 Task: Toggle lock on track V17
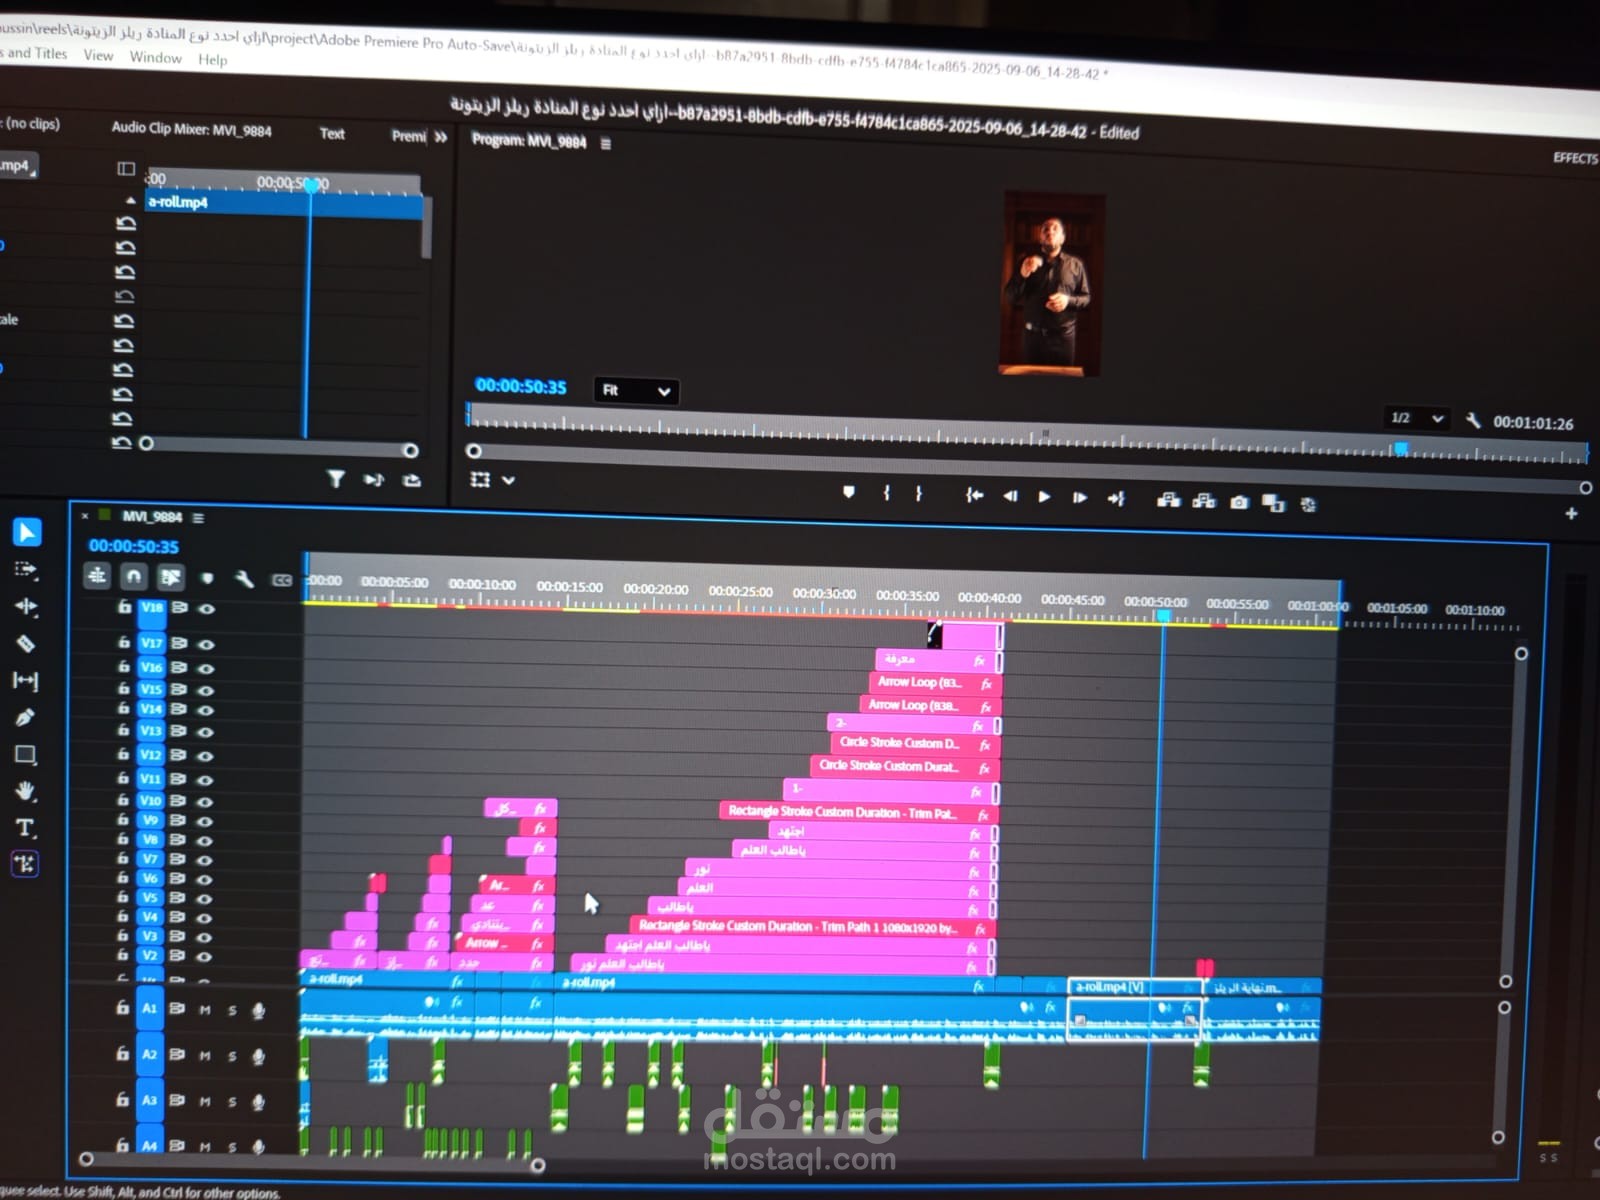(124, 642)
